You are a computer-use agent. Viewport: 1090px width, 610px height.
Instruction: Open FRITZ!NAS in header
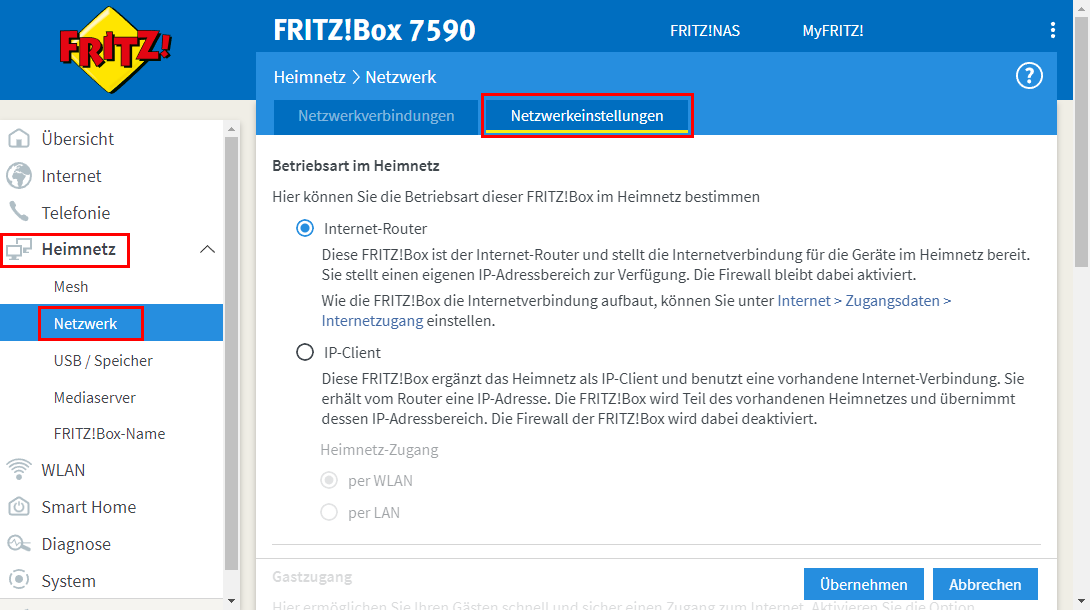coord(705,31)
